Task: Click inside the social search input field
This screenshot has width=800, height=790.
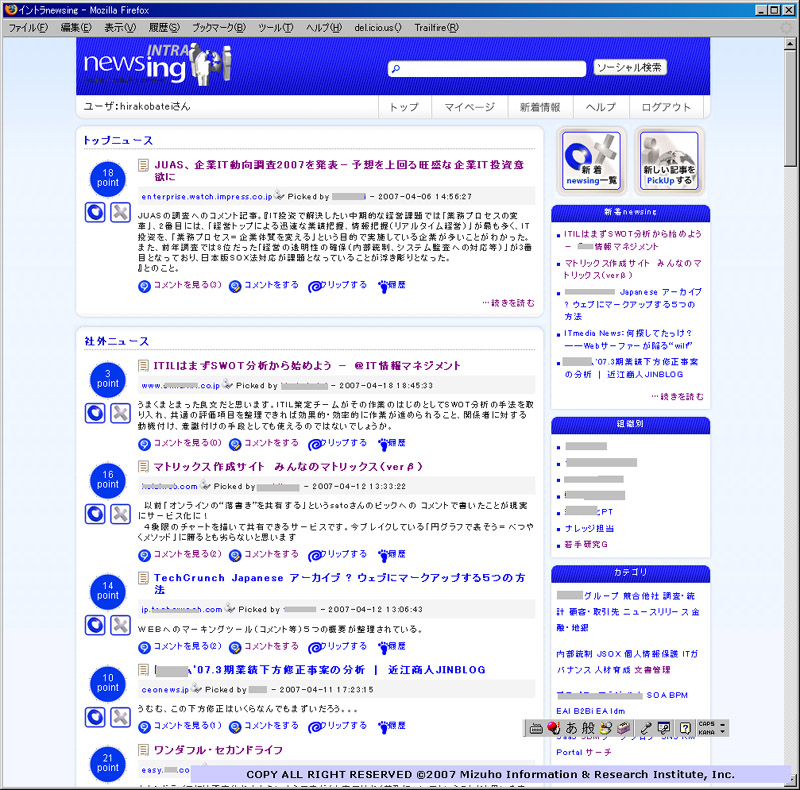Action: click(x=487, y=68)
